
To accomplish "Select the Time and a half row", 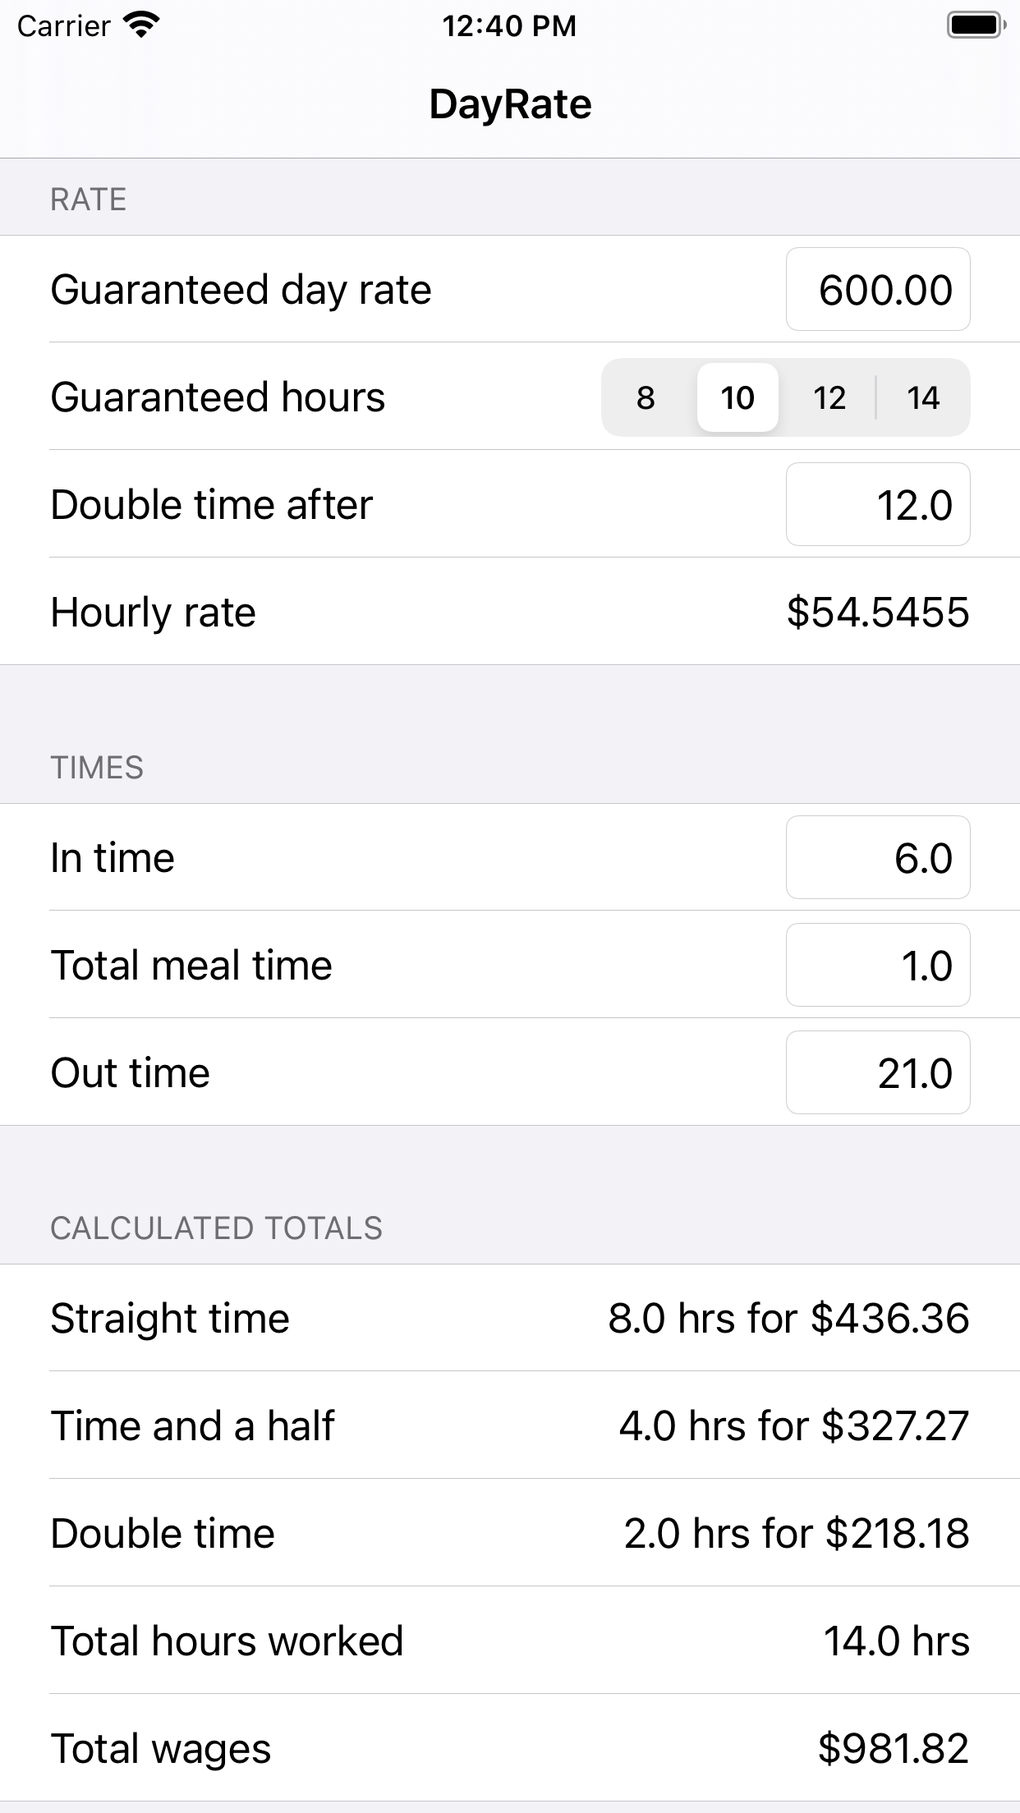I will tap(510, 1426).
